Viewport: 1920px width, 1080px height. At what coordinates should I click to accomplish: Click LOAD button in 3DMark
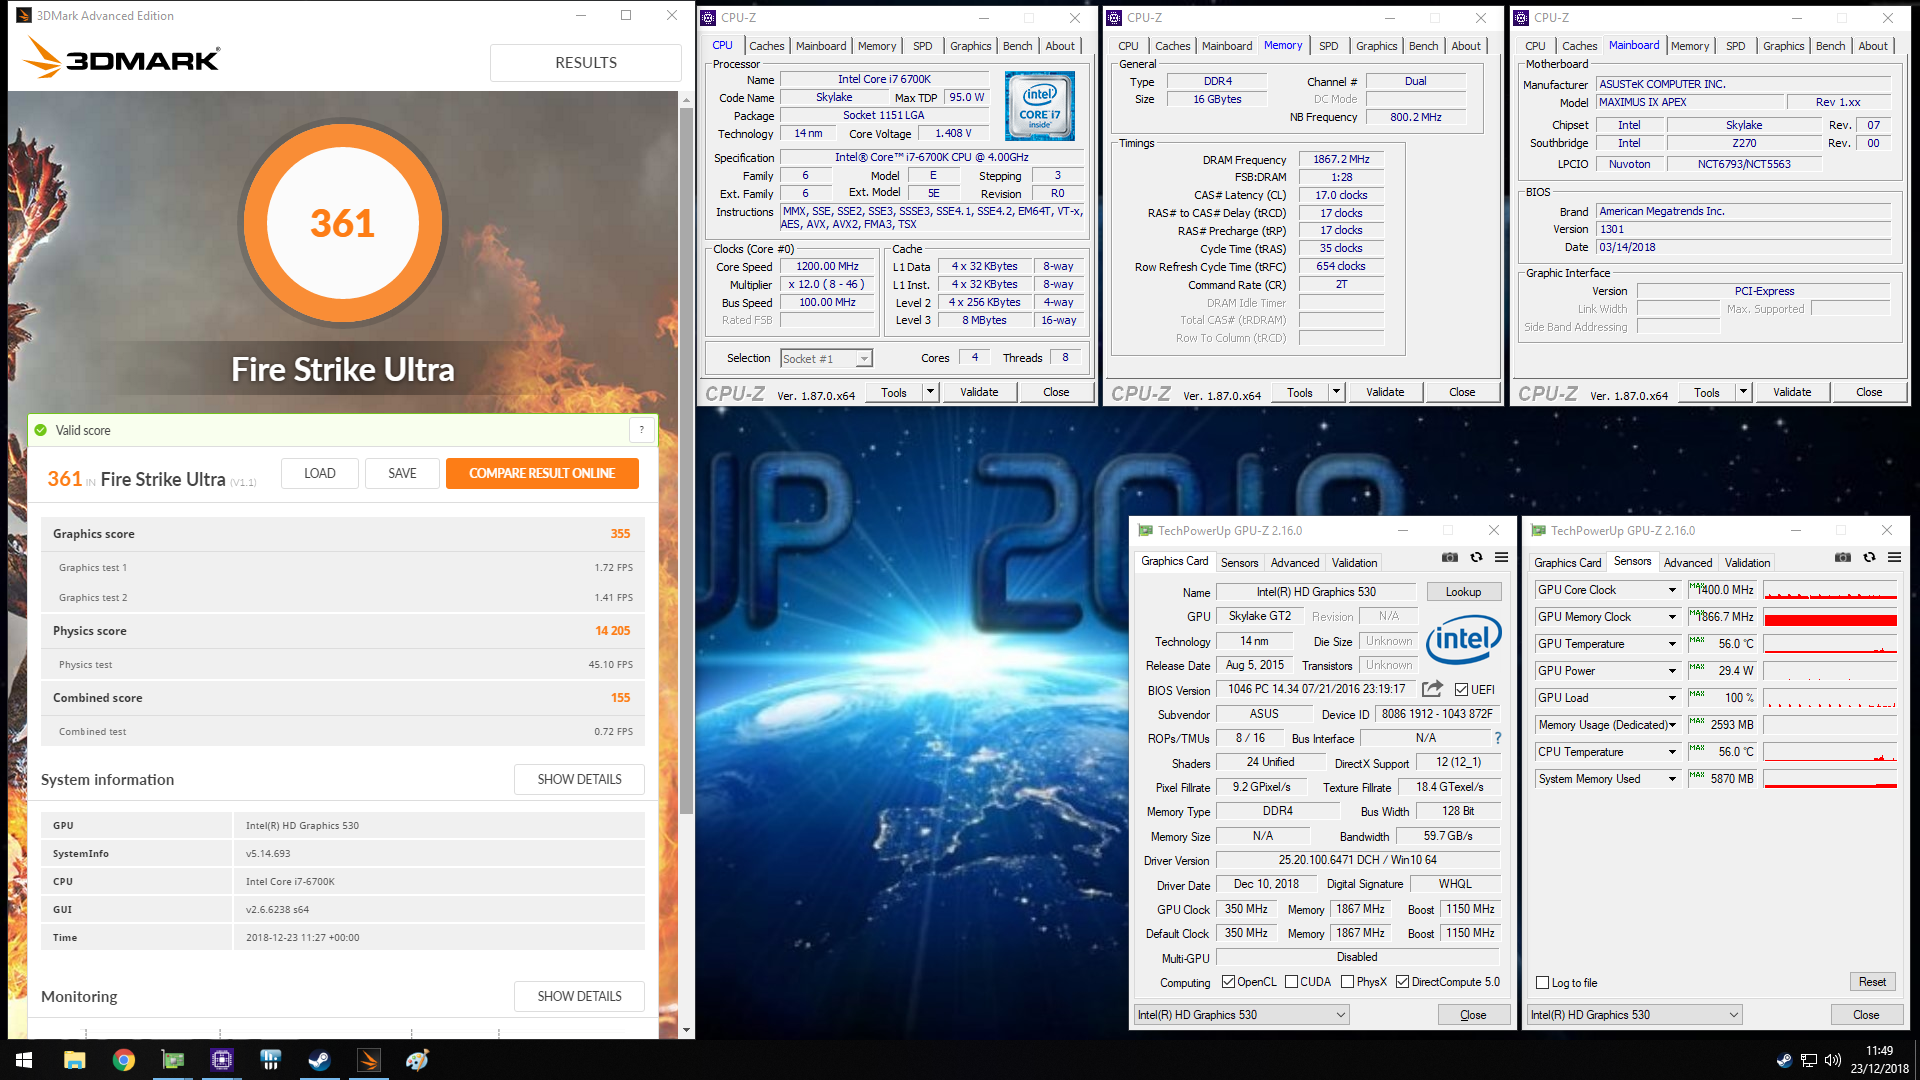pos(320,473)
